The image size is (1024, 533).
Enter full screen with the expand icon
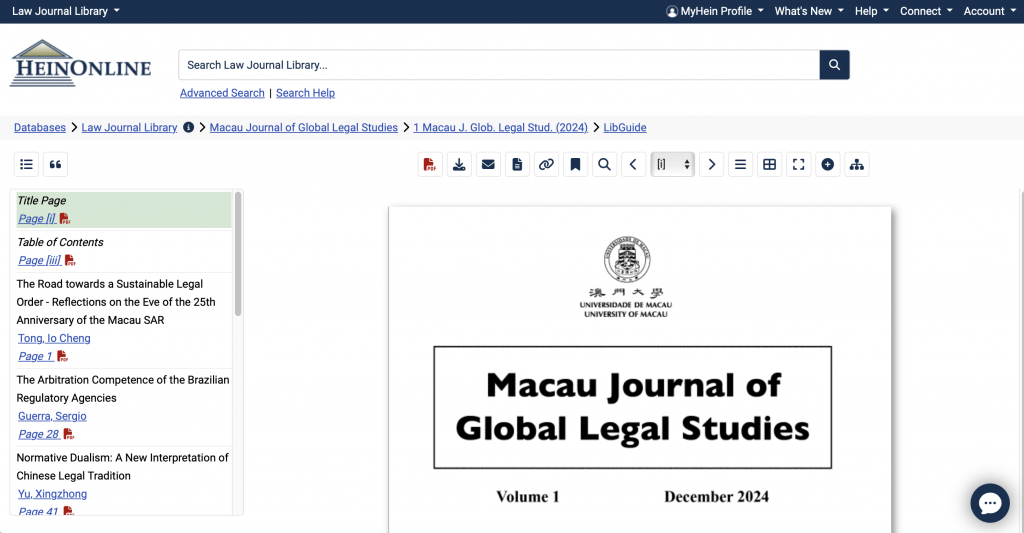(798, 165)
